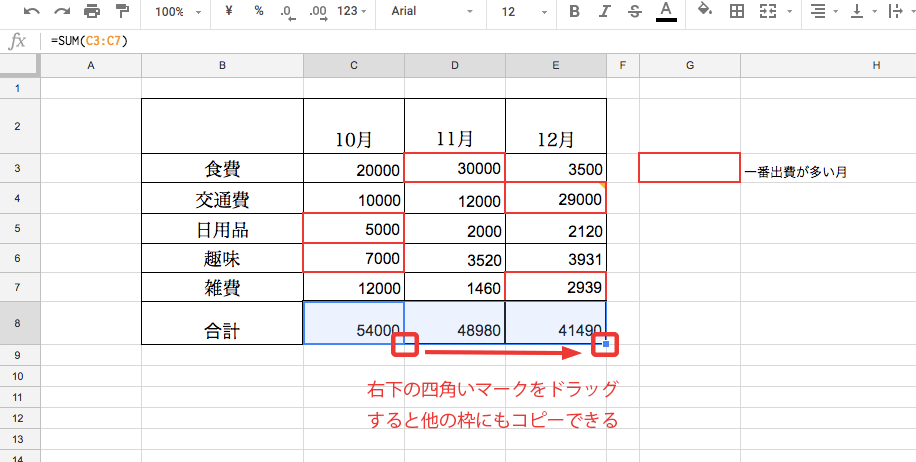Toggle Strikethrough formatting

(x=635, y=12)
